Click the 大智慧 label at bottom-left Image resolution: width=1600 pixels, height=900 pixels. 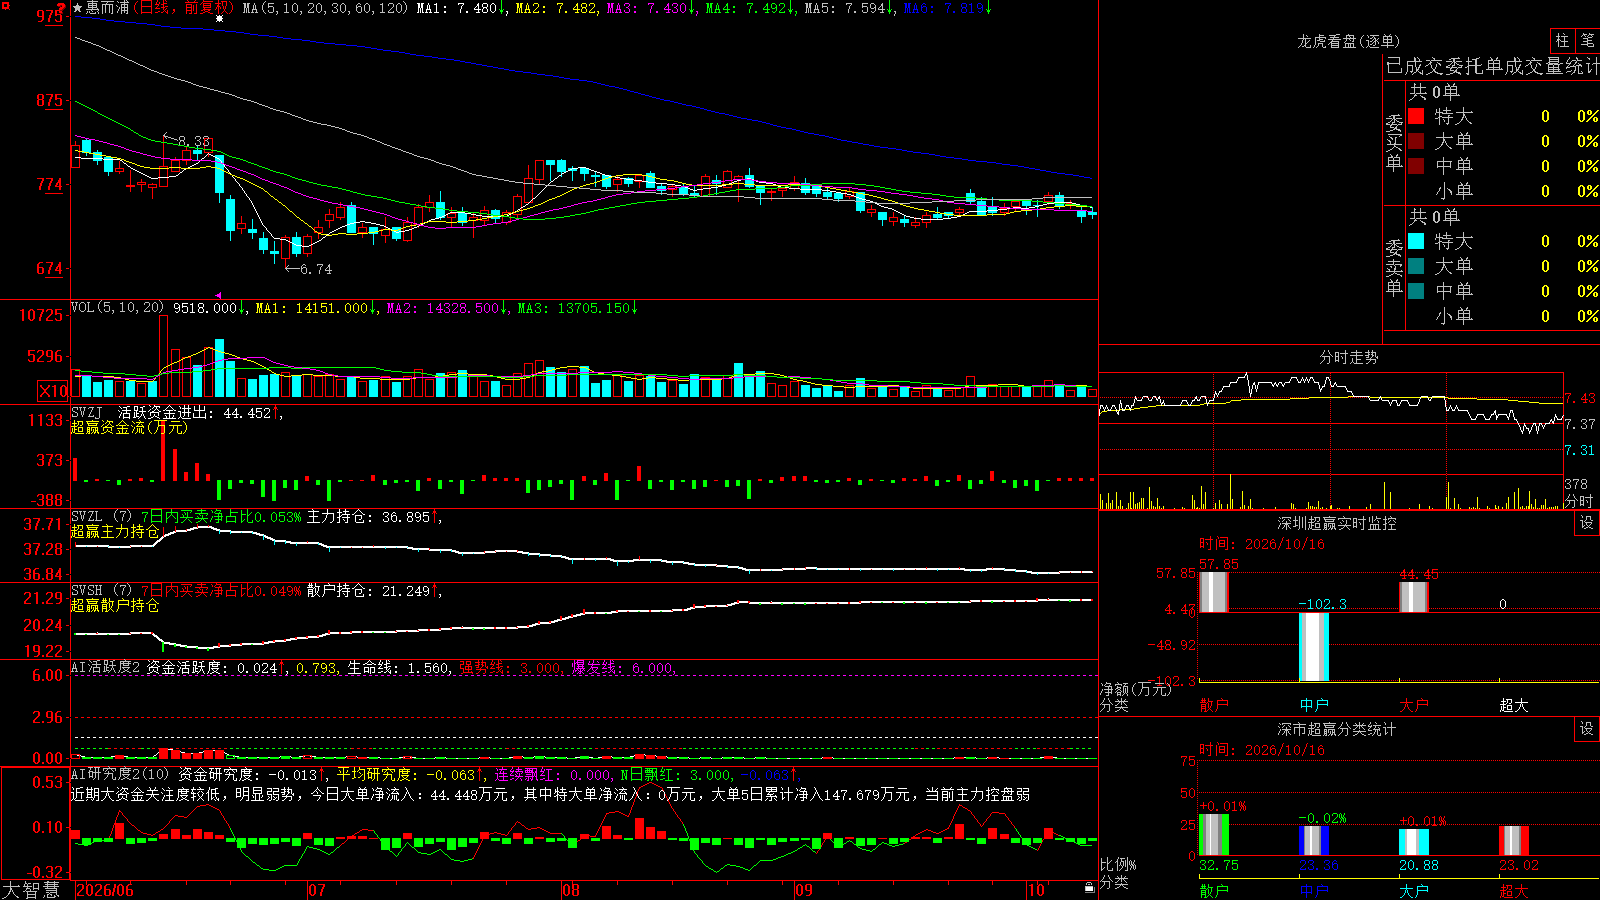click(31, 890)
